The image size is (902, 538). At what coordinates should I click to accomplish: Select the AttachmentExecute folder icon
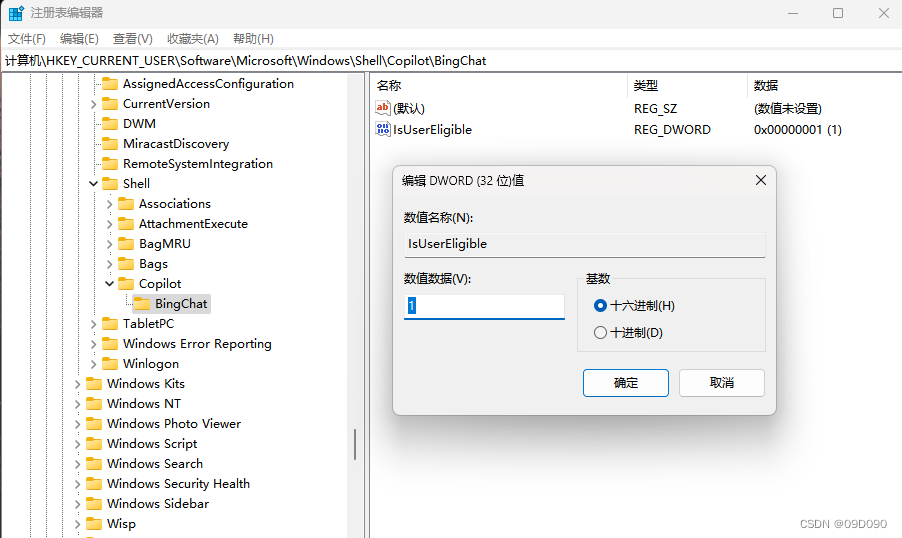[126, 224]
